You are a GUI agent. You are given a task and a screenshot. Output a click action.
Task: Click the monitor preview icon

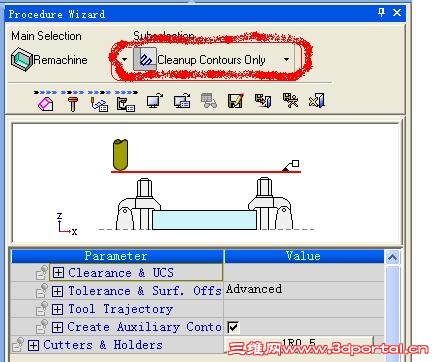point(154,101)
